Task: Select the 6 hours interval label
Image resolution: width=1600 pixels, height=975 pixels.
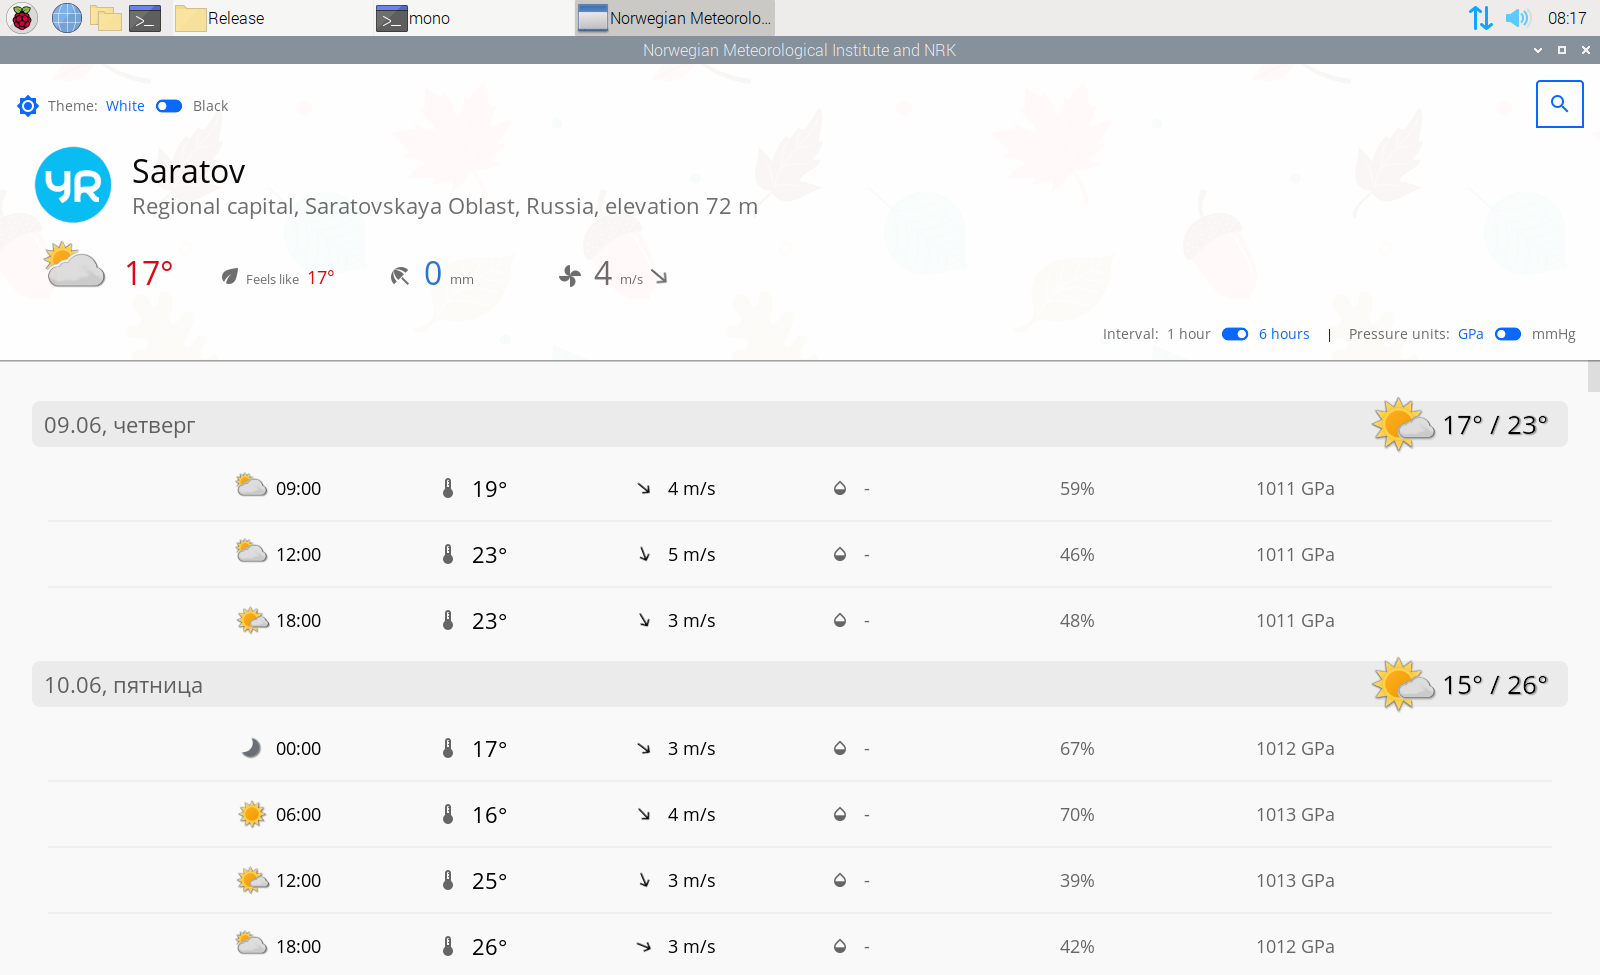Action: click(x=1284, y=334)
